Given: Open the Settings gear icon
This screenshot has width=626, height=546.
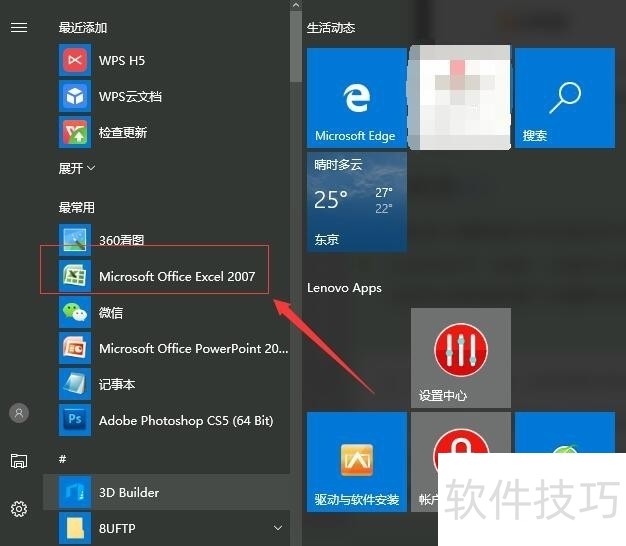Looking at the screenshot, I should pyautogui.click(x=19, y=508).
